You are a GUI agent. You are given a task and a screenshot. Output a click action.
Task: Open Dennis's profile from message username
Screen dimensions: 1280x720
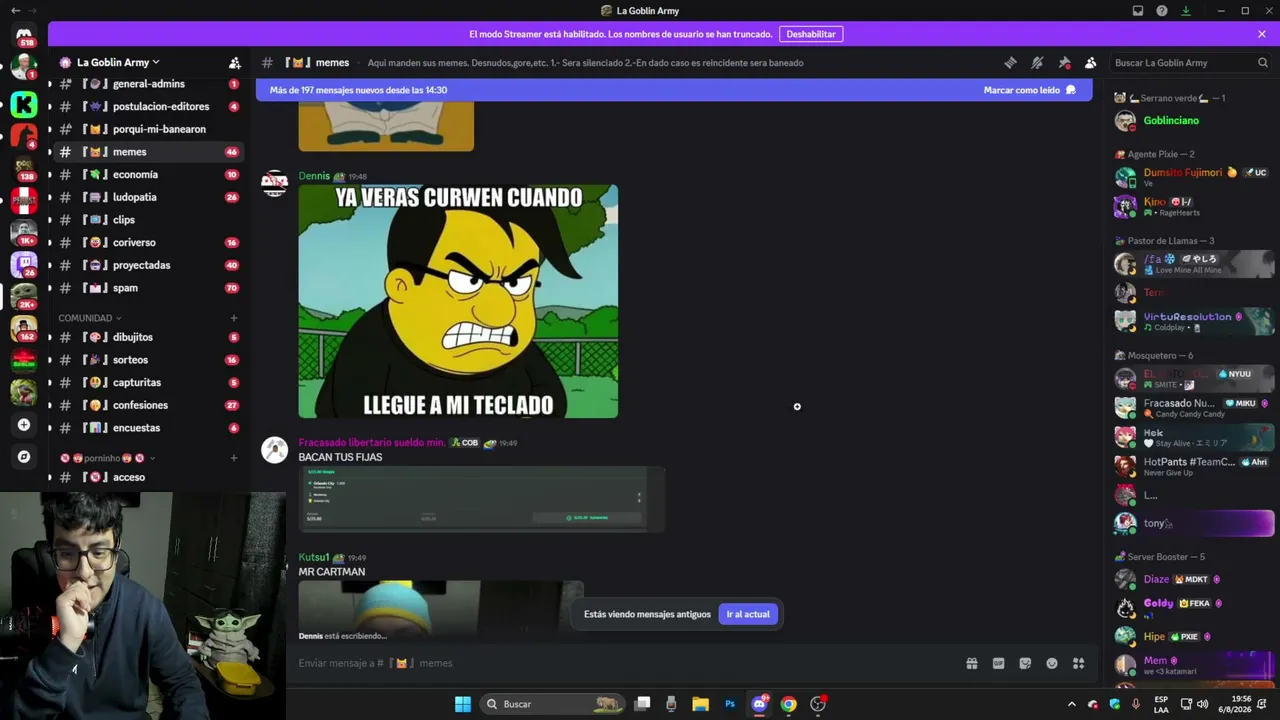tap(313, 176)
